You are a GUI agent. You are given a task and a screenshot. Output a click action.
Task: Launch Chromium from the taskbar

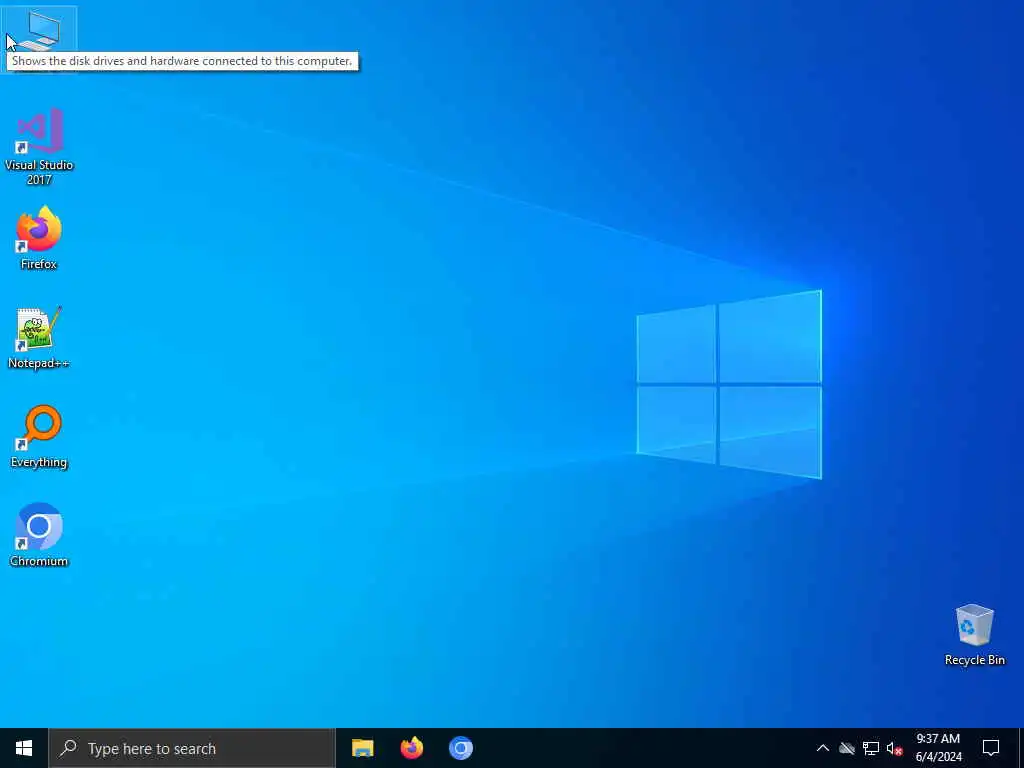tap(460, 748)
